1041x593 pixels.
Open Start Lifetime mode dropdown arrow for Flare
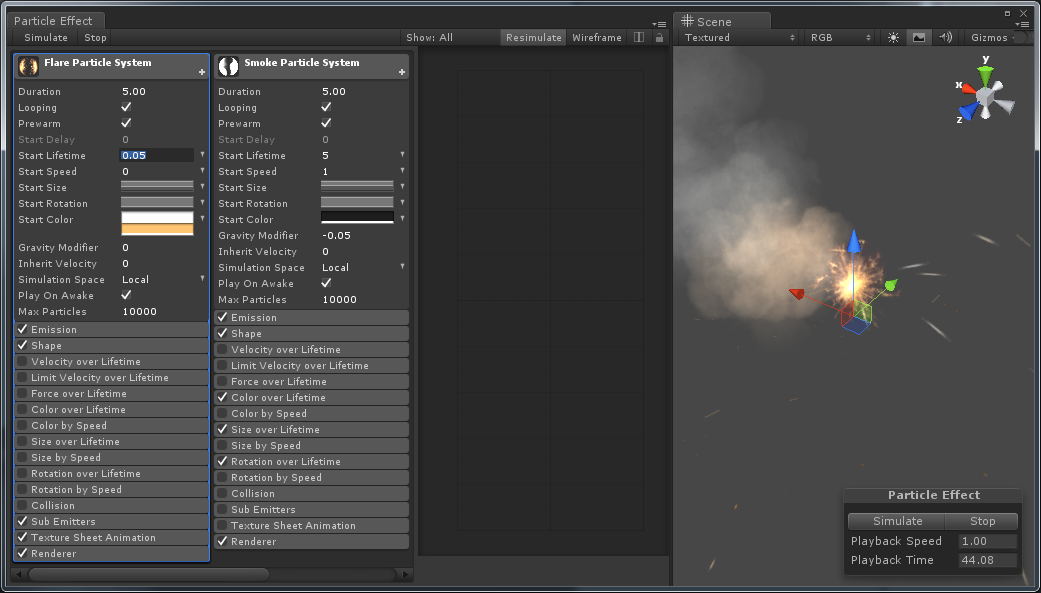pos(202,155)
